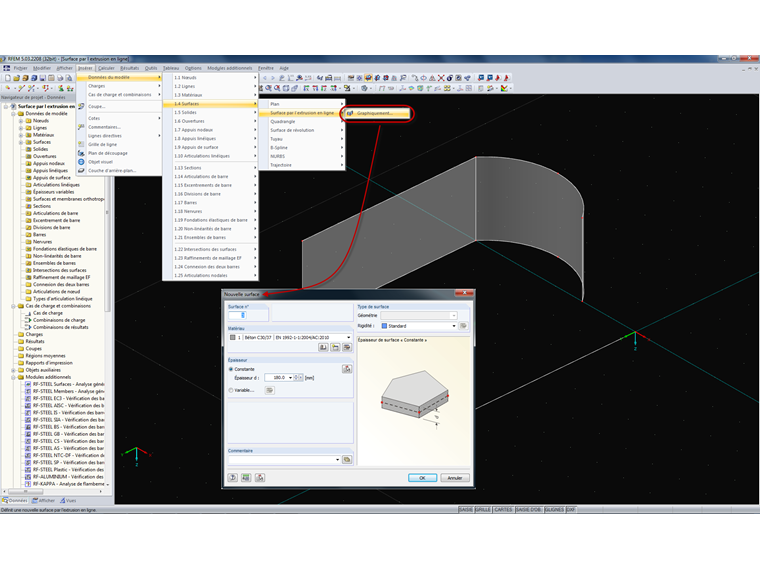Image resolution: width=760 pixels, height=570 pixels.
Task: Click pick-thickness icon beside Constante option
Action: tap(347, 369)
